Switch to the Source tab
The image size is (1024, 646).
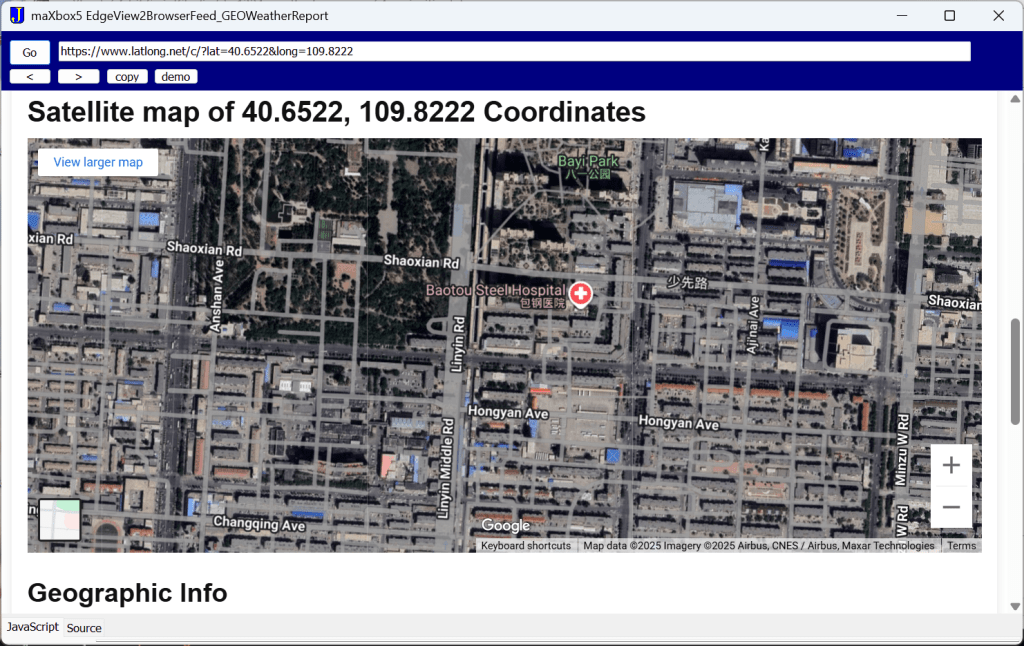84,628
